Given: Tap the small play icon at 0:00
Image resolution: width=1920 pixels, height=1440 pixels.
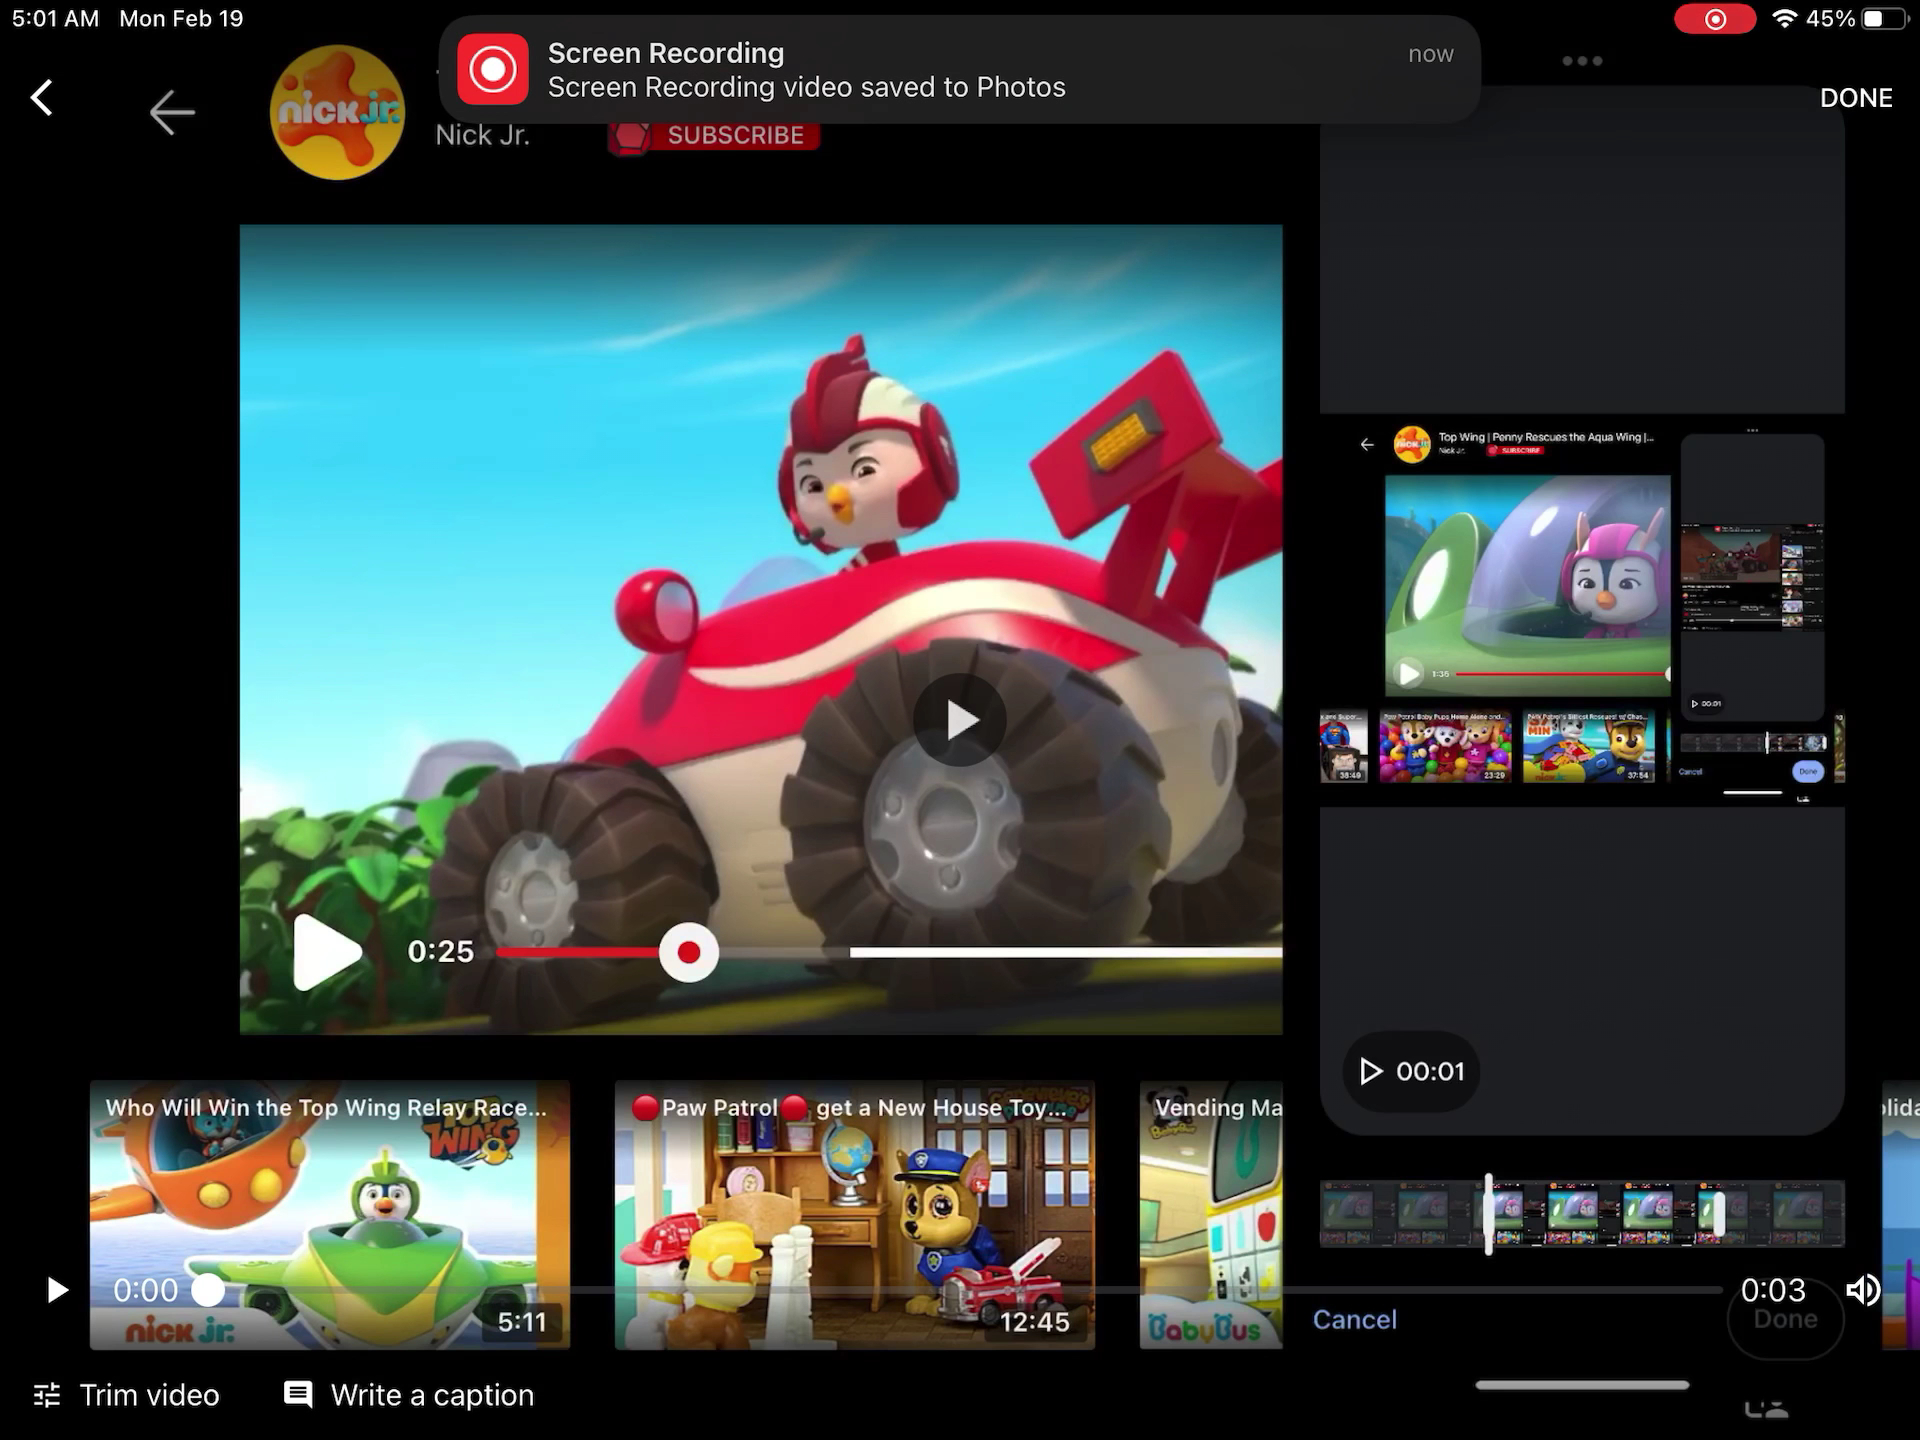Looking at the screenshot, I should pyautogui.click(x=57, y=1290).
